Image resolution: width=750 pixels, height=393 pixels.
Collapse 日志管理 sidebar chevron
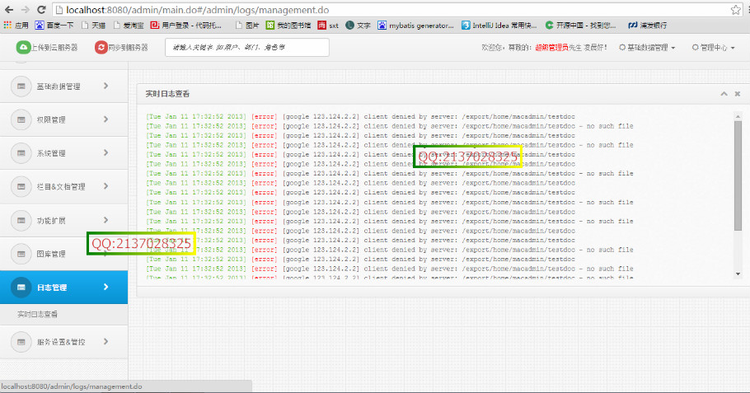106,287
